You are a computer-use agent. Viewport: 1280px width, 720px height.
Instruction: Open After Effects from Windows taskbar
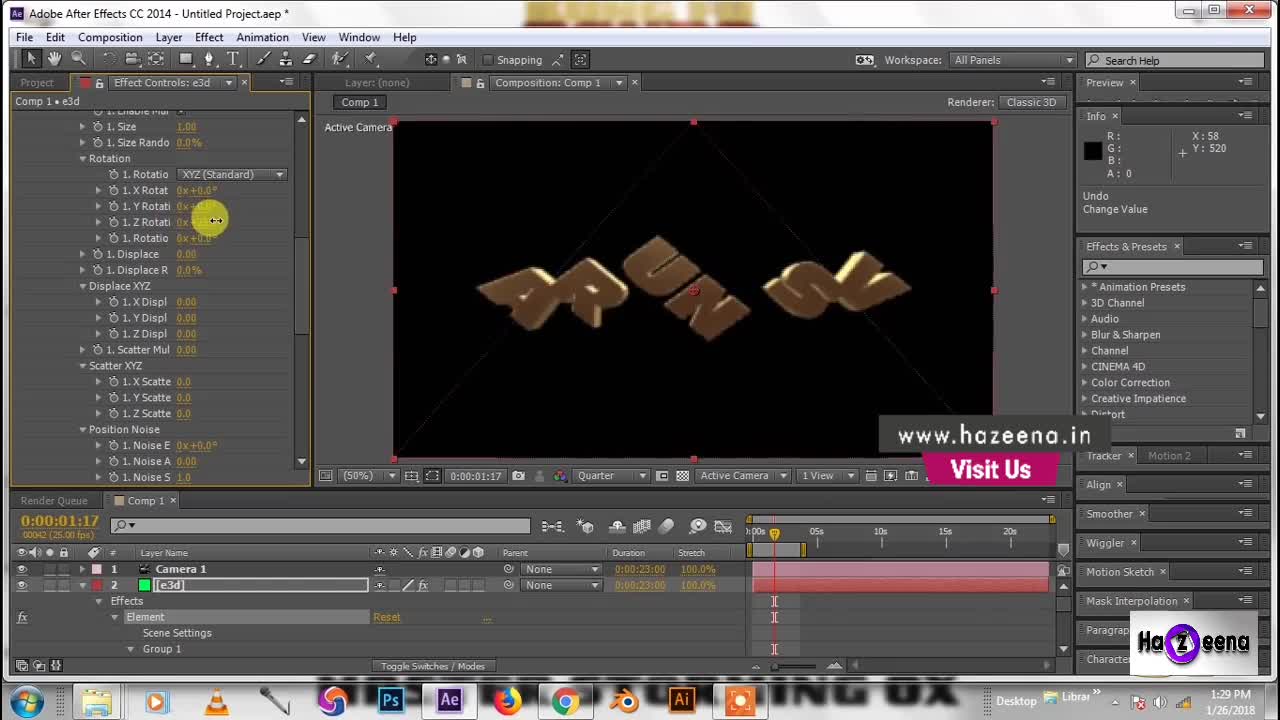449,700
